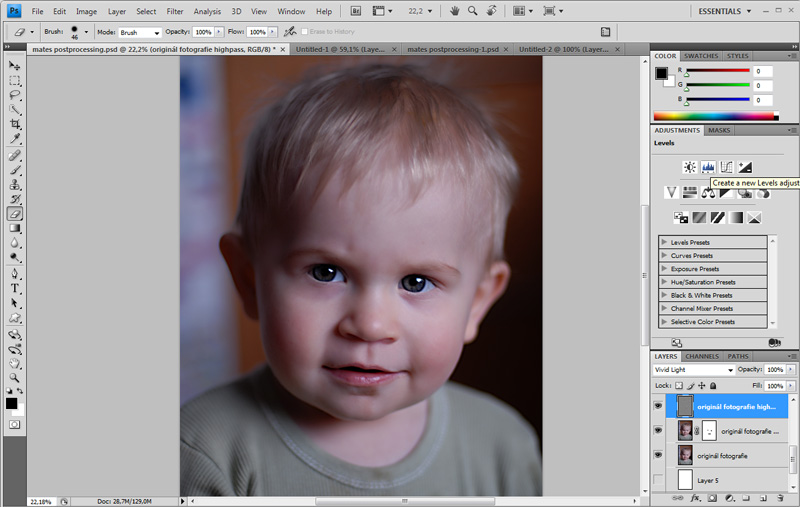Switch to the Channels tab

pos(701,356)
